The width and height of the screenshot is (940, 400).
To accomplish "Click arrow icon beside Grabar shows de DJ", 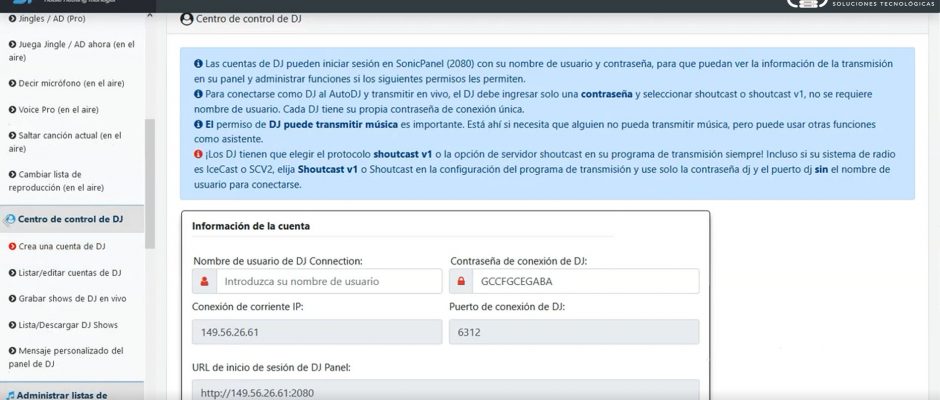I will click(13, 299).
